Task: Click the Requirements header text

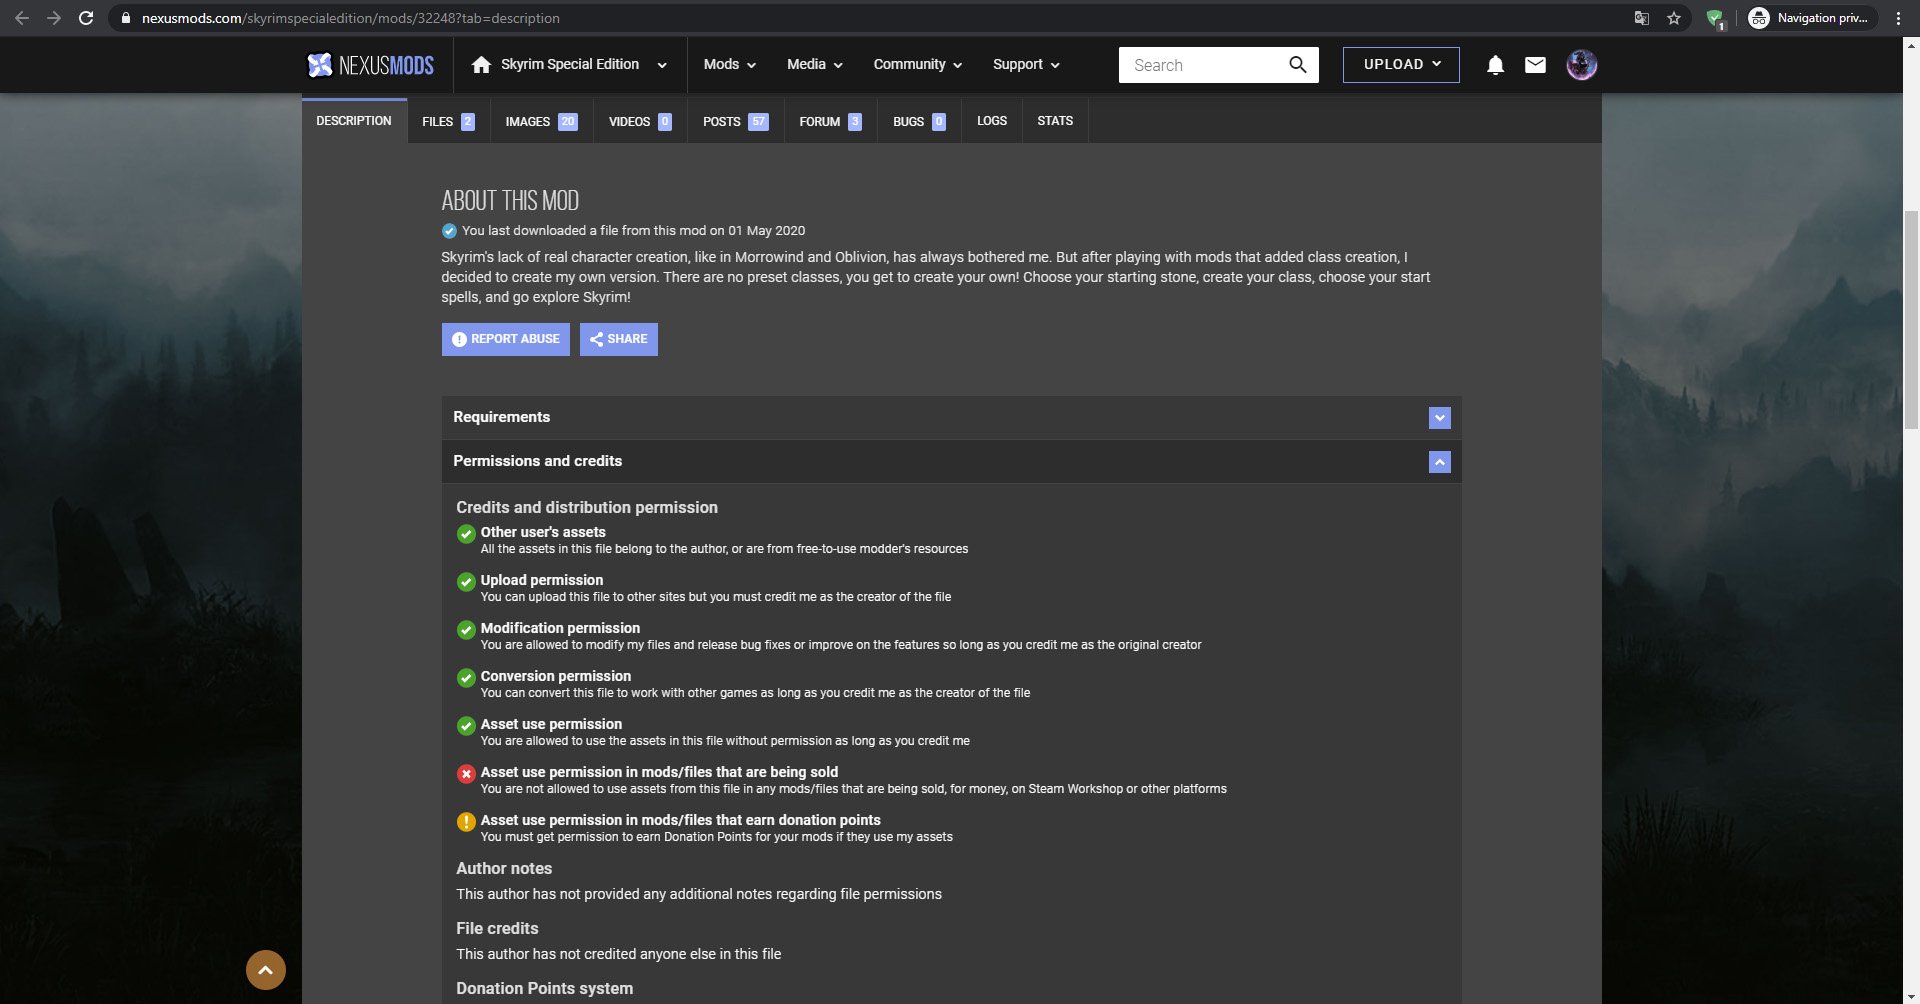Action: 501,417
